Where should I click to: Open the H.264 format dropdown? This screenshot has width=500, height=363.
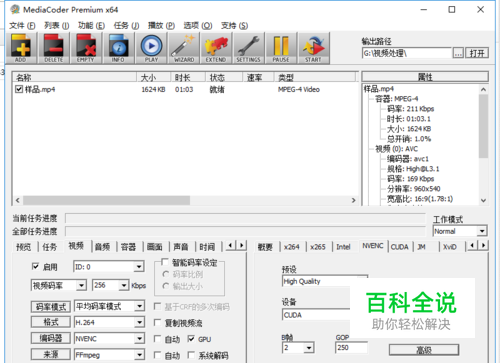click(x=109, y=322)
